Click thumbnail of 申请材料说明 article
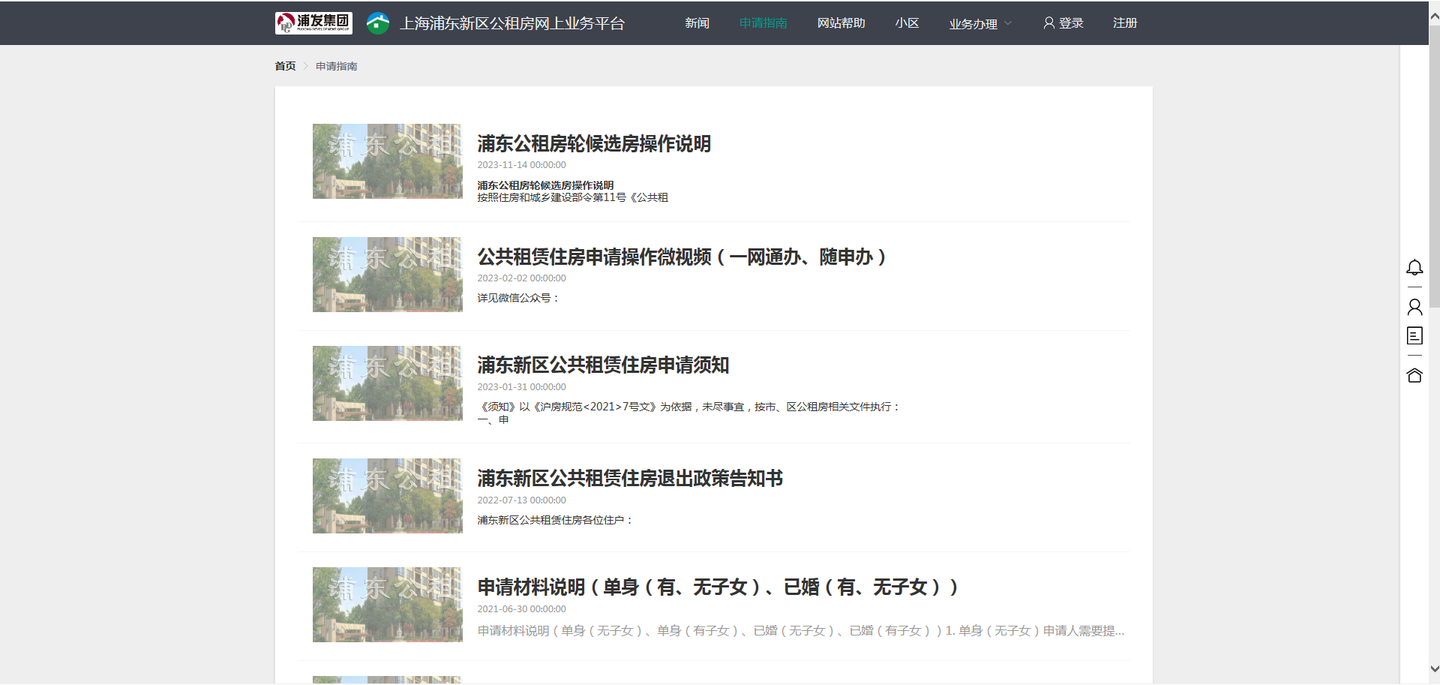 tap(387, 604)
